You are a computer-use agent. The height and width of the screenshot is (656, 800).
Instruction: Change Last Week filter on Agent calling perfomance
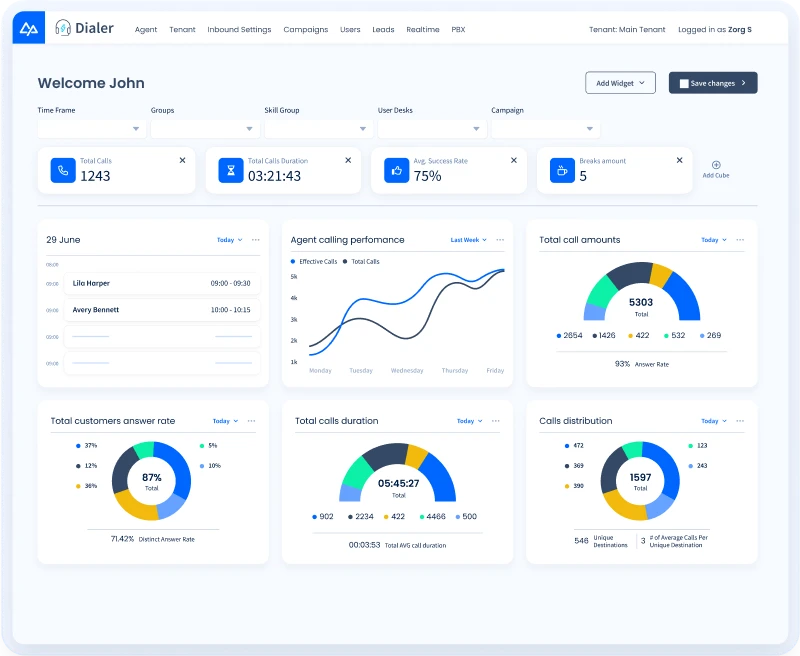pos(467,240)
